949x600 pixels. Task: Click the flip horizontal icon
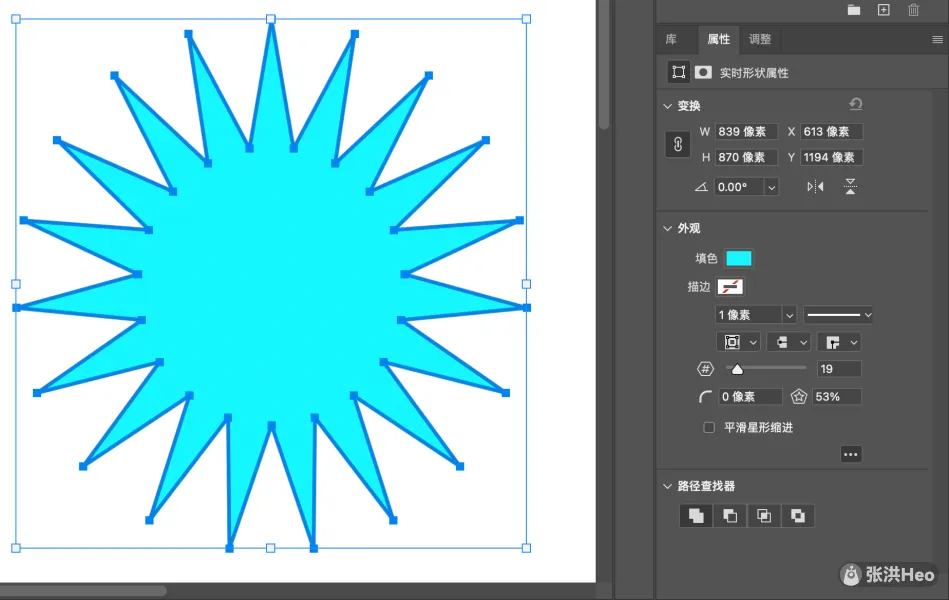point(815,187)
